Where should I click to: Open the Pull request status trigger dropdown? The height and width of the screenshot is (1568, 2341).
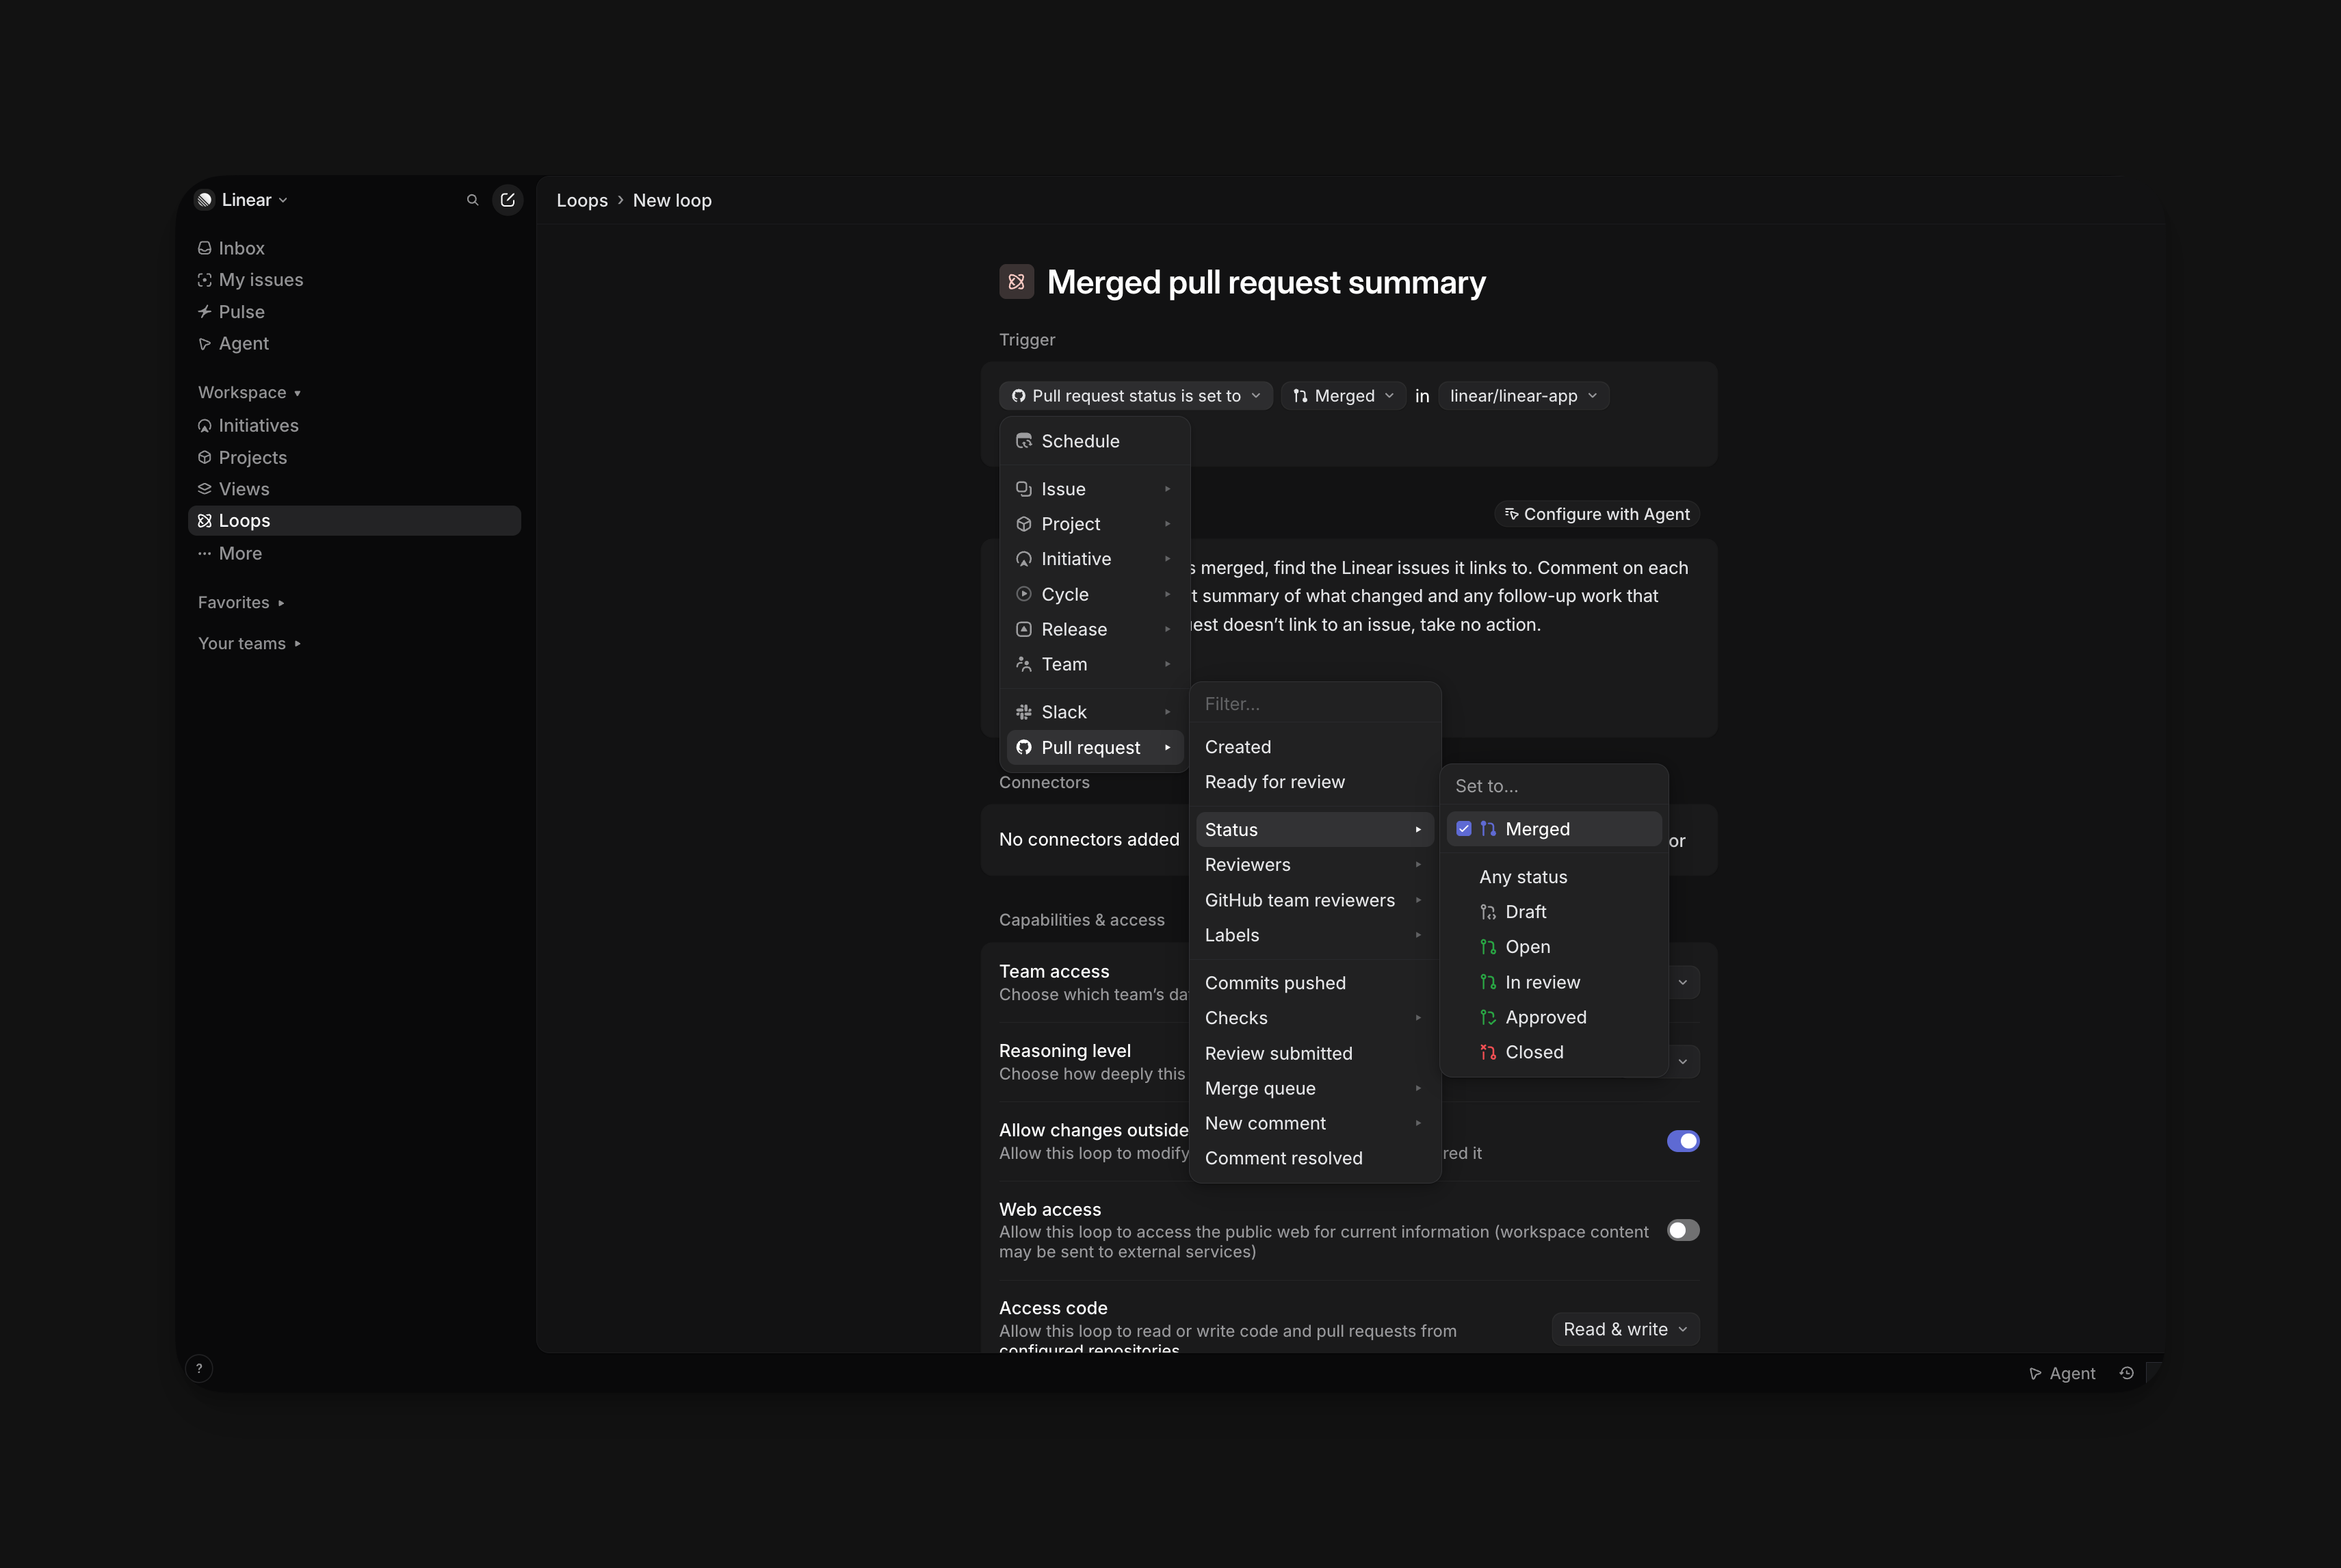tap(1135, 396)
